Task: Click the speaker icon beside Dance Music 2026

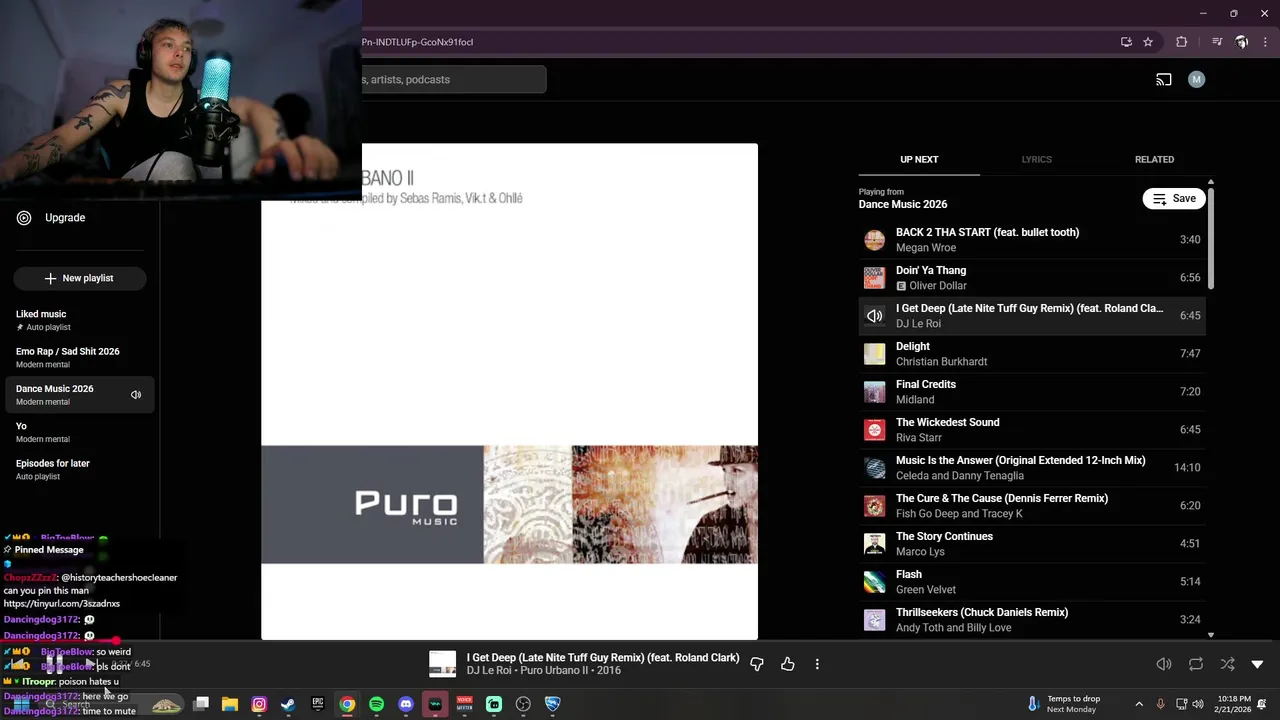Action: 136,394
